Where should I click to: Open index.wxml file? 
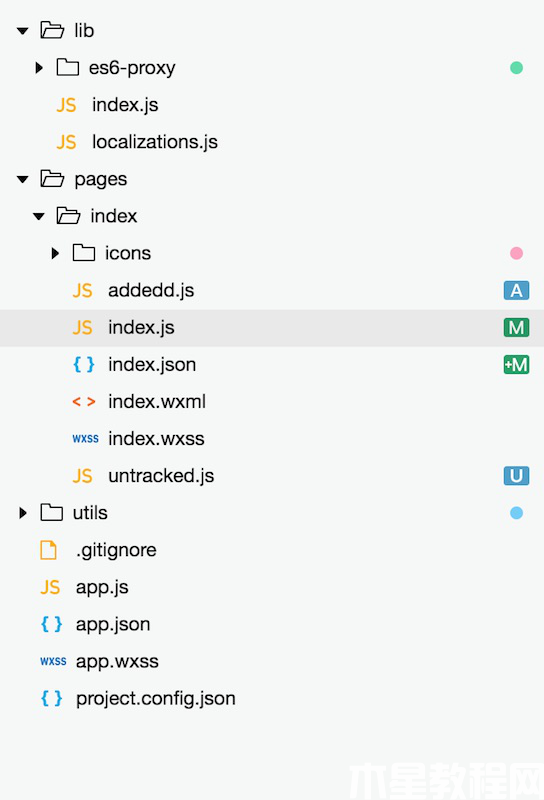click(157, 402)
